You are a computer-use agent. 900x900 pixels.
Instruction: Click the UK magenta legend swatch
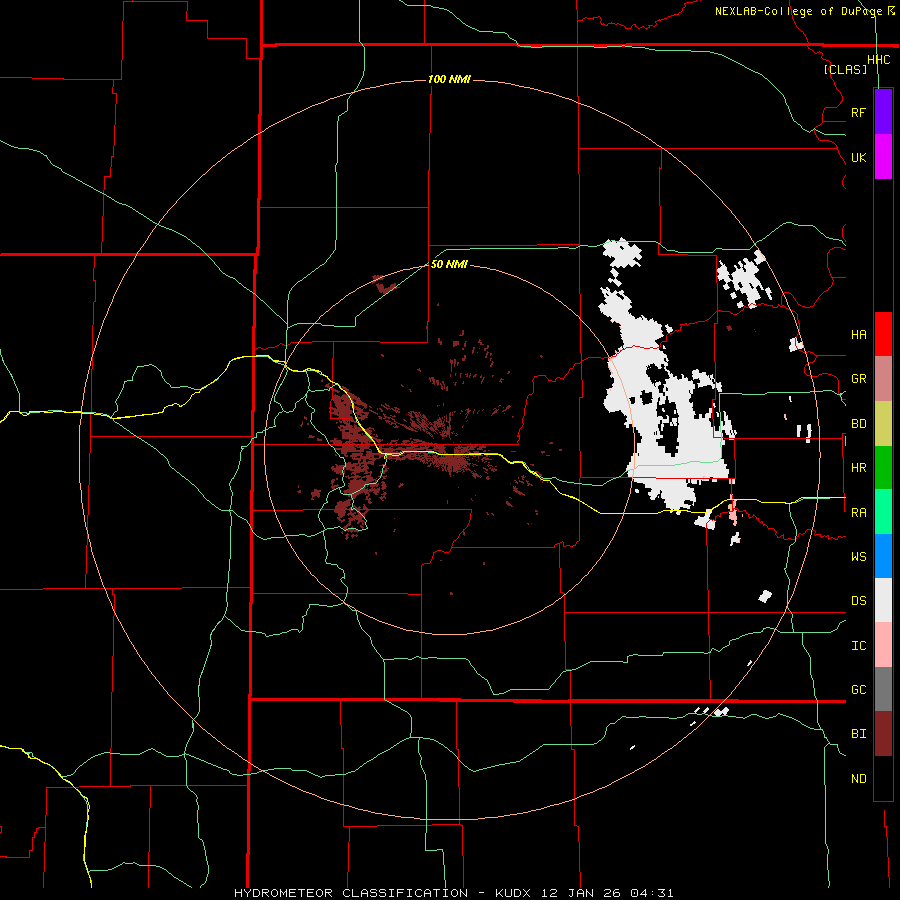[x=883, y=156]
